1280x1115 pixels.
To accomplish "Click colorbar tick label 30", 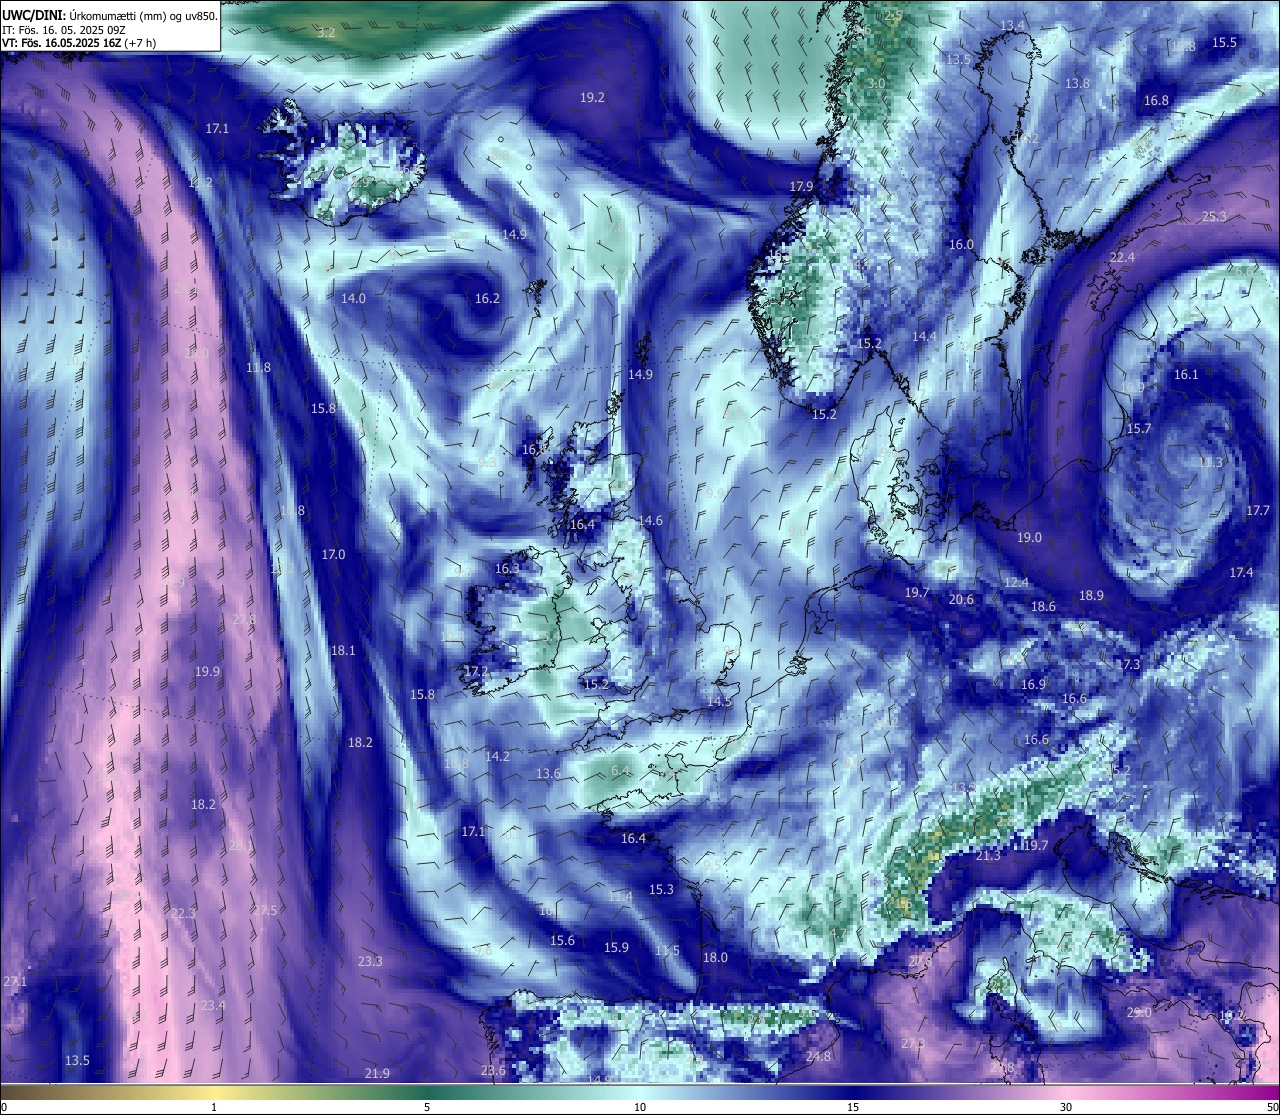I will tap(1066, 1107).
